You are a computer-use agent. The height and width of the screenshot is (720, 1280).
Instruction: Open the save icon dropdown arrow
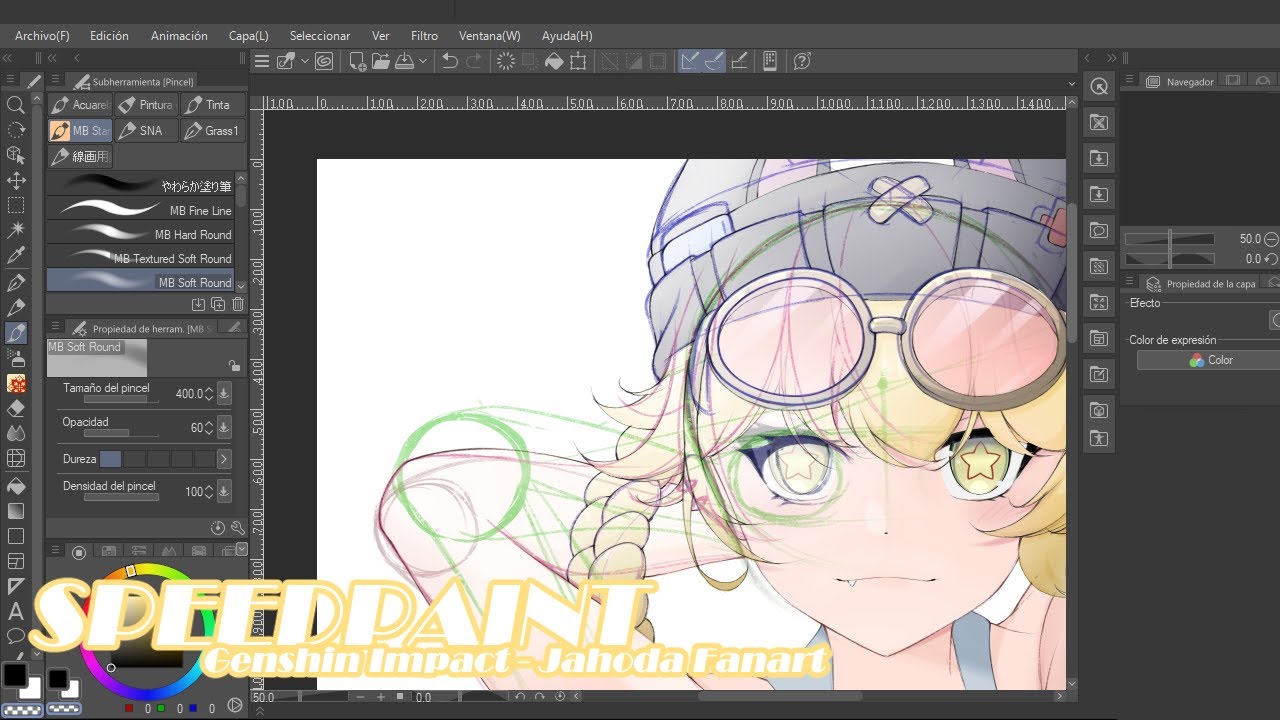pos(423,61)
